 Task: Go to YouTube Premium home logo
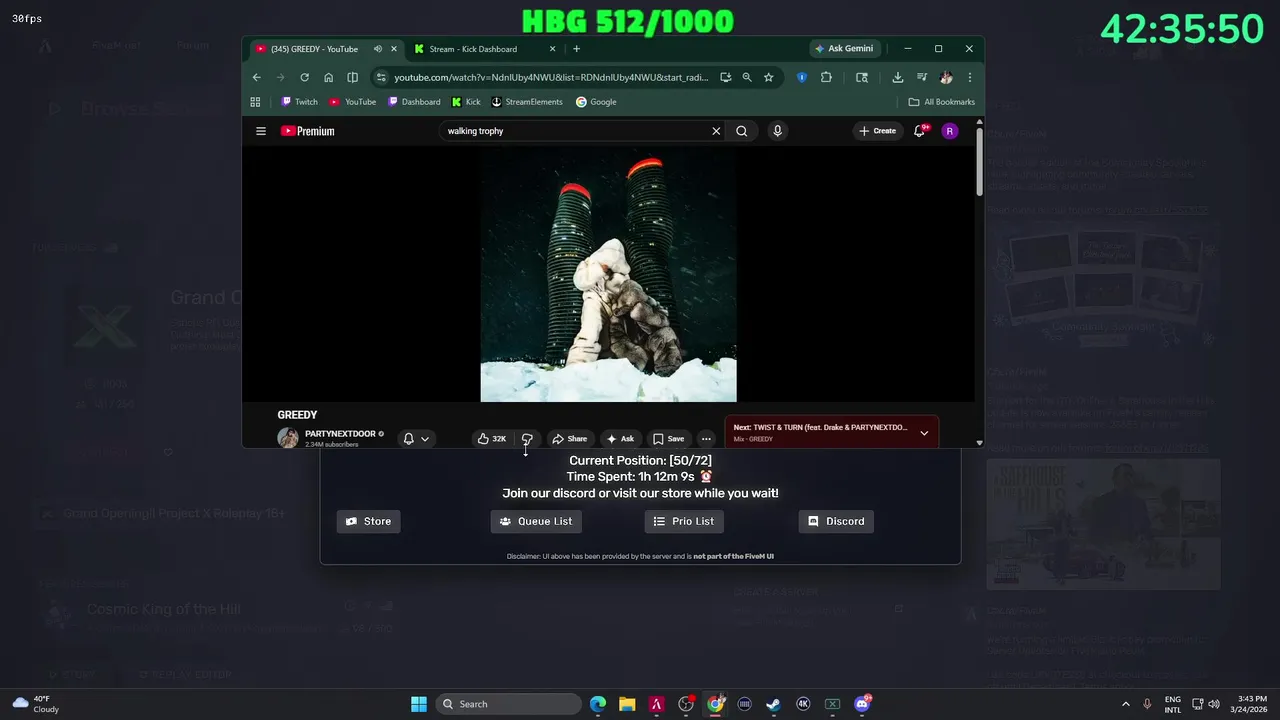[308, 131]
